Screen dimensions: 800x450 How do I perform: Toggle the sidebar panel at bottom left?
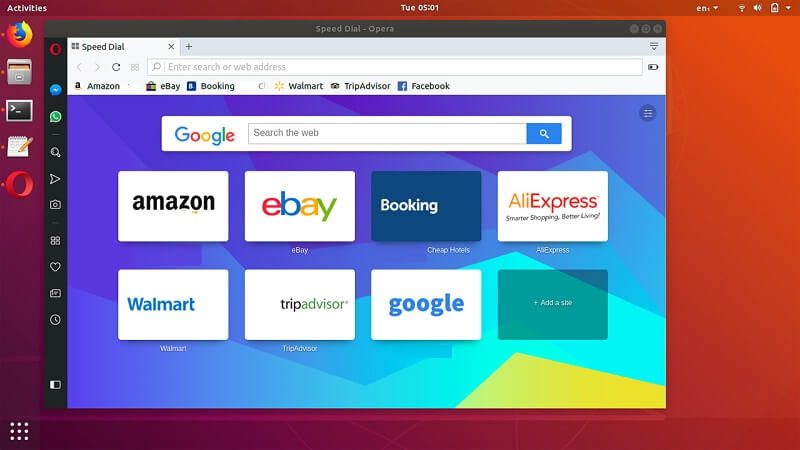click(x=55, y=384)
